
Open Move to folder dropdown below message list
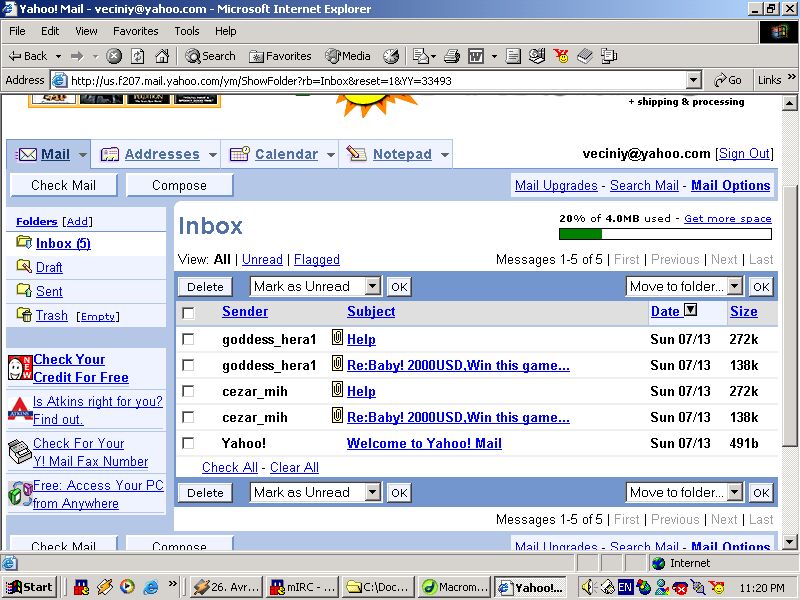684,492
